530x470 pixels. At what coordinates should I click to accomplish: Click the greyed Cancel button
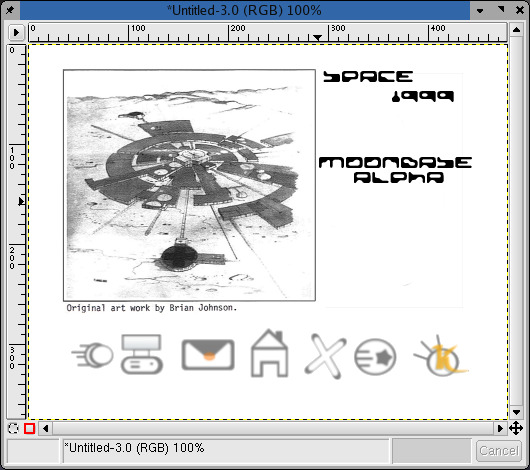click(499, 451)
